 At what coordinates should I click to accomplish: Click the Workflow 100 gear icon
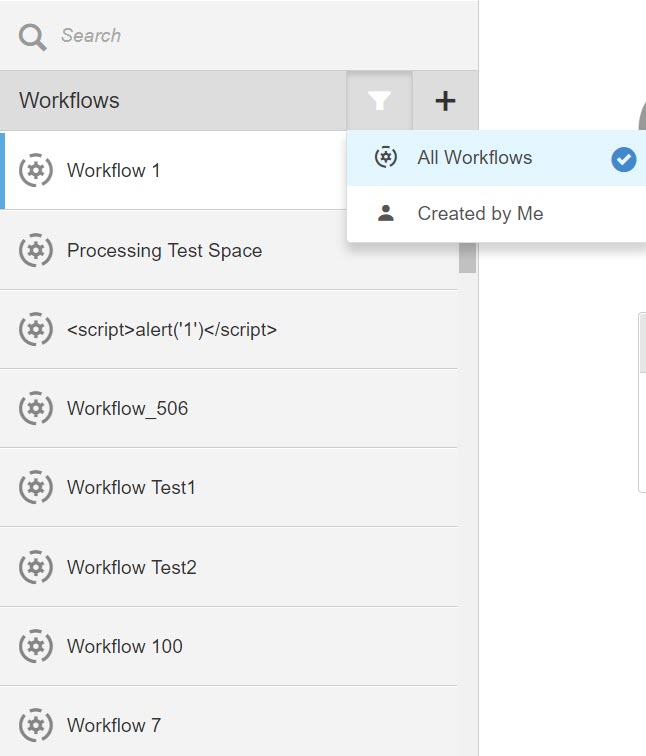[36, 646]
